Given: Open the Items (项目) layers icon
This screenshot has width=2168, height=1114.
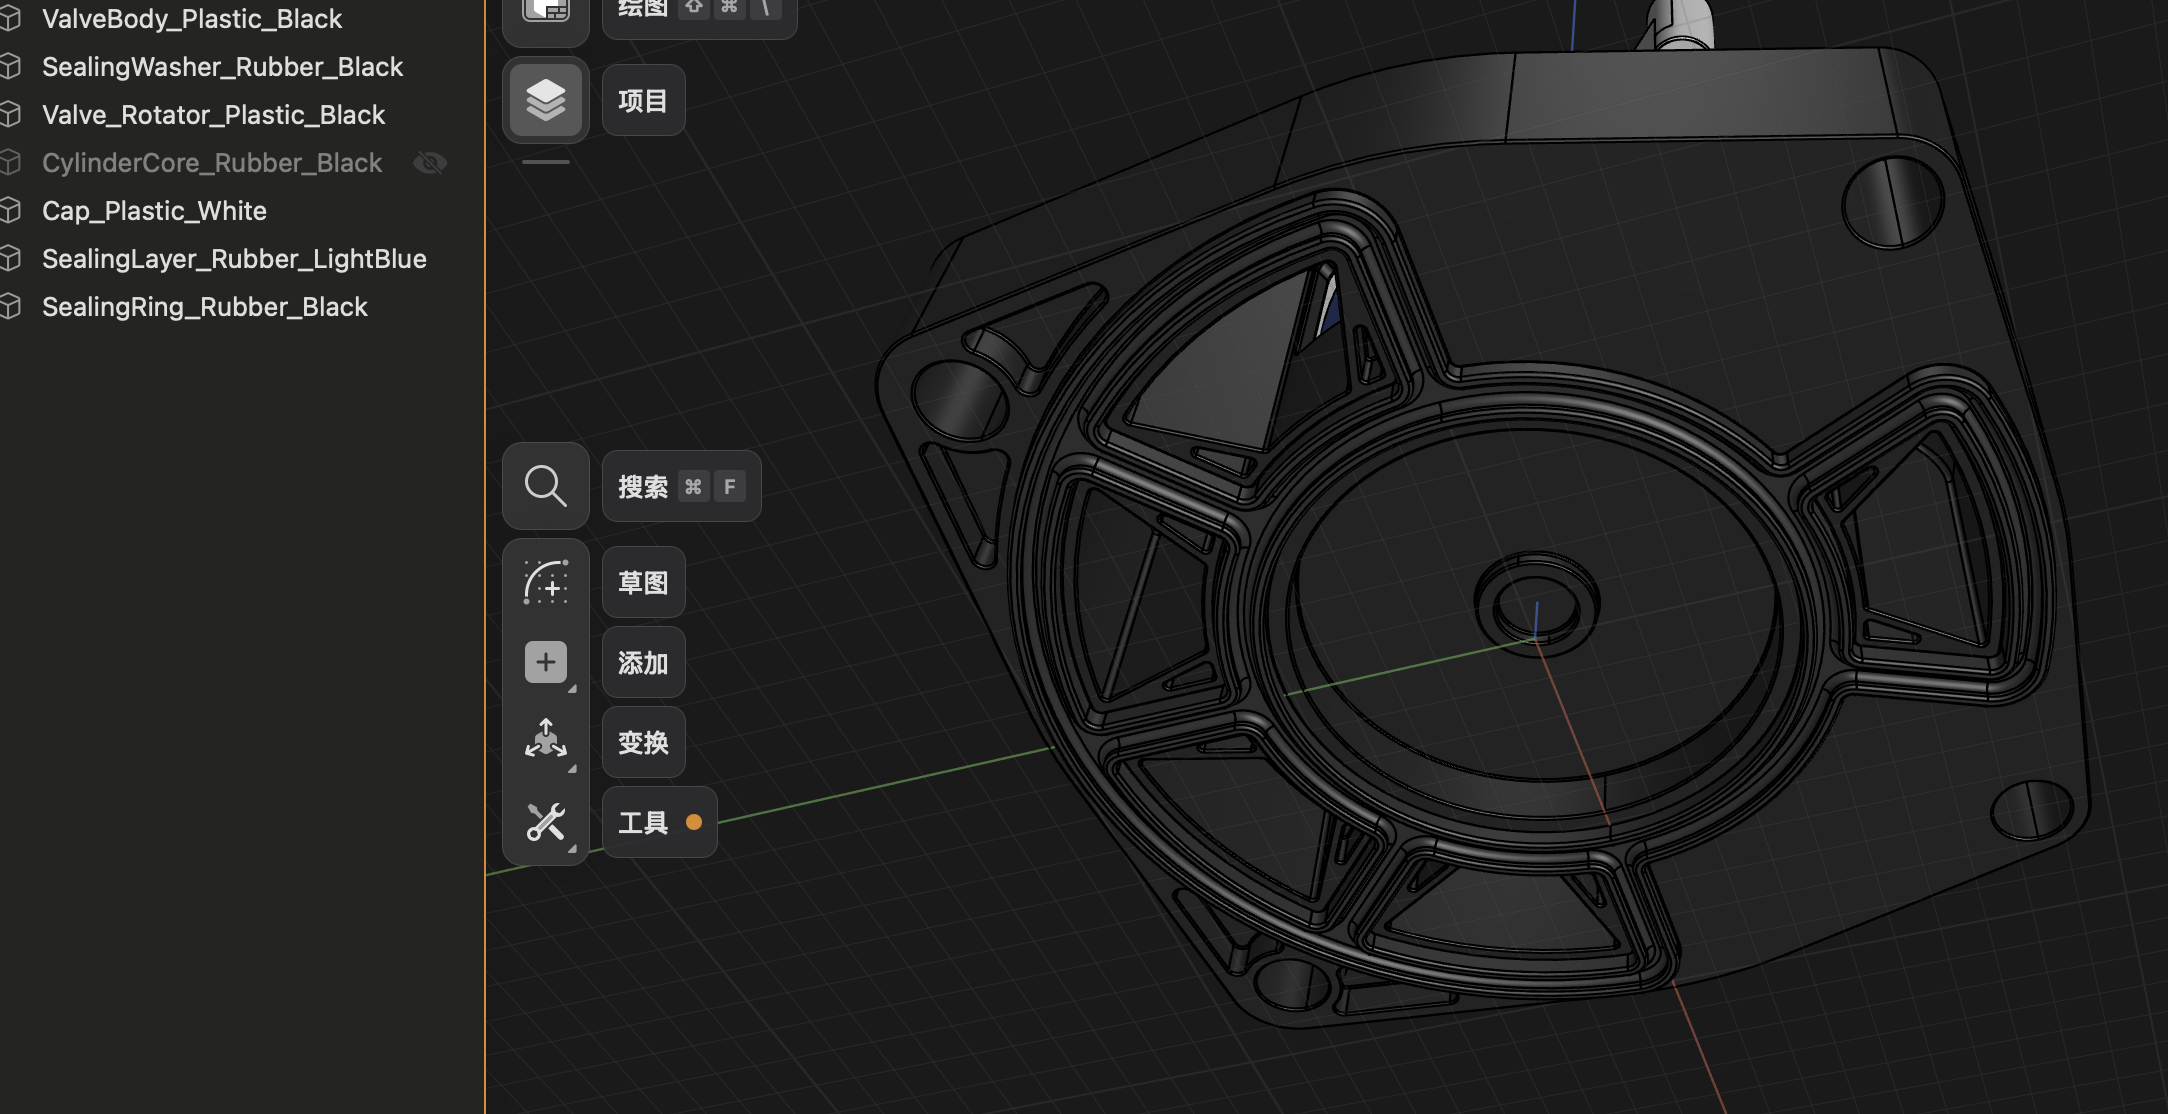Looking at the screenshot, I should [x=545, y=100].
